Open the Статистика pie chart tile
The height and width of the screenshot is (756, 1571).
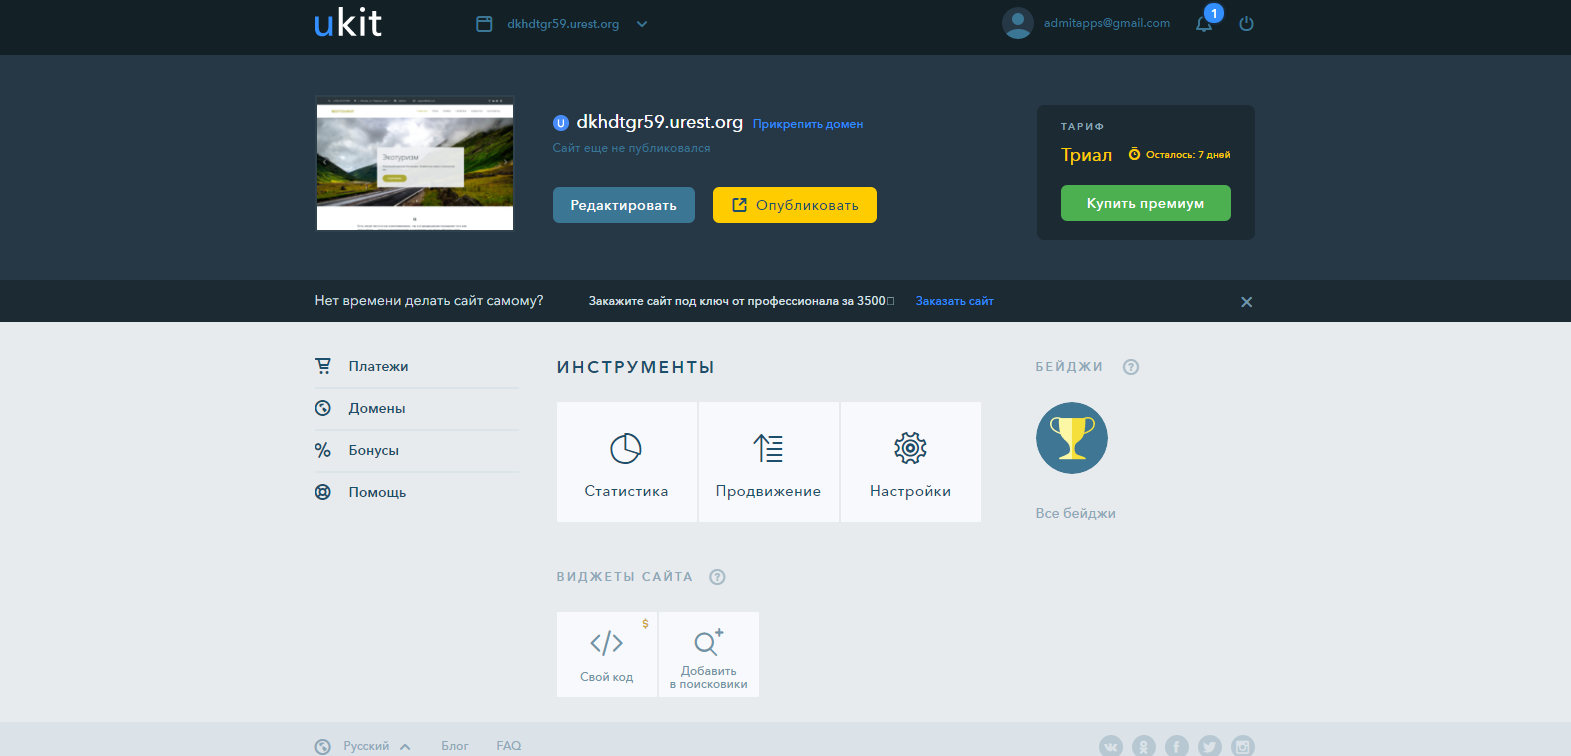point(627,462)
